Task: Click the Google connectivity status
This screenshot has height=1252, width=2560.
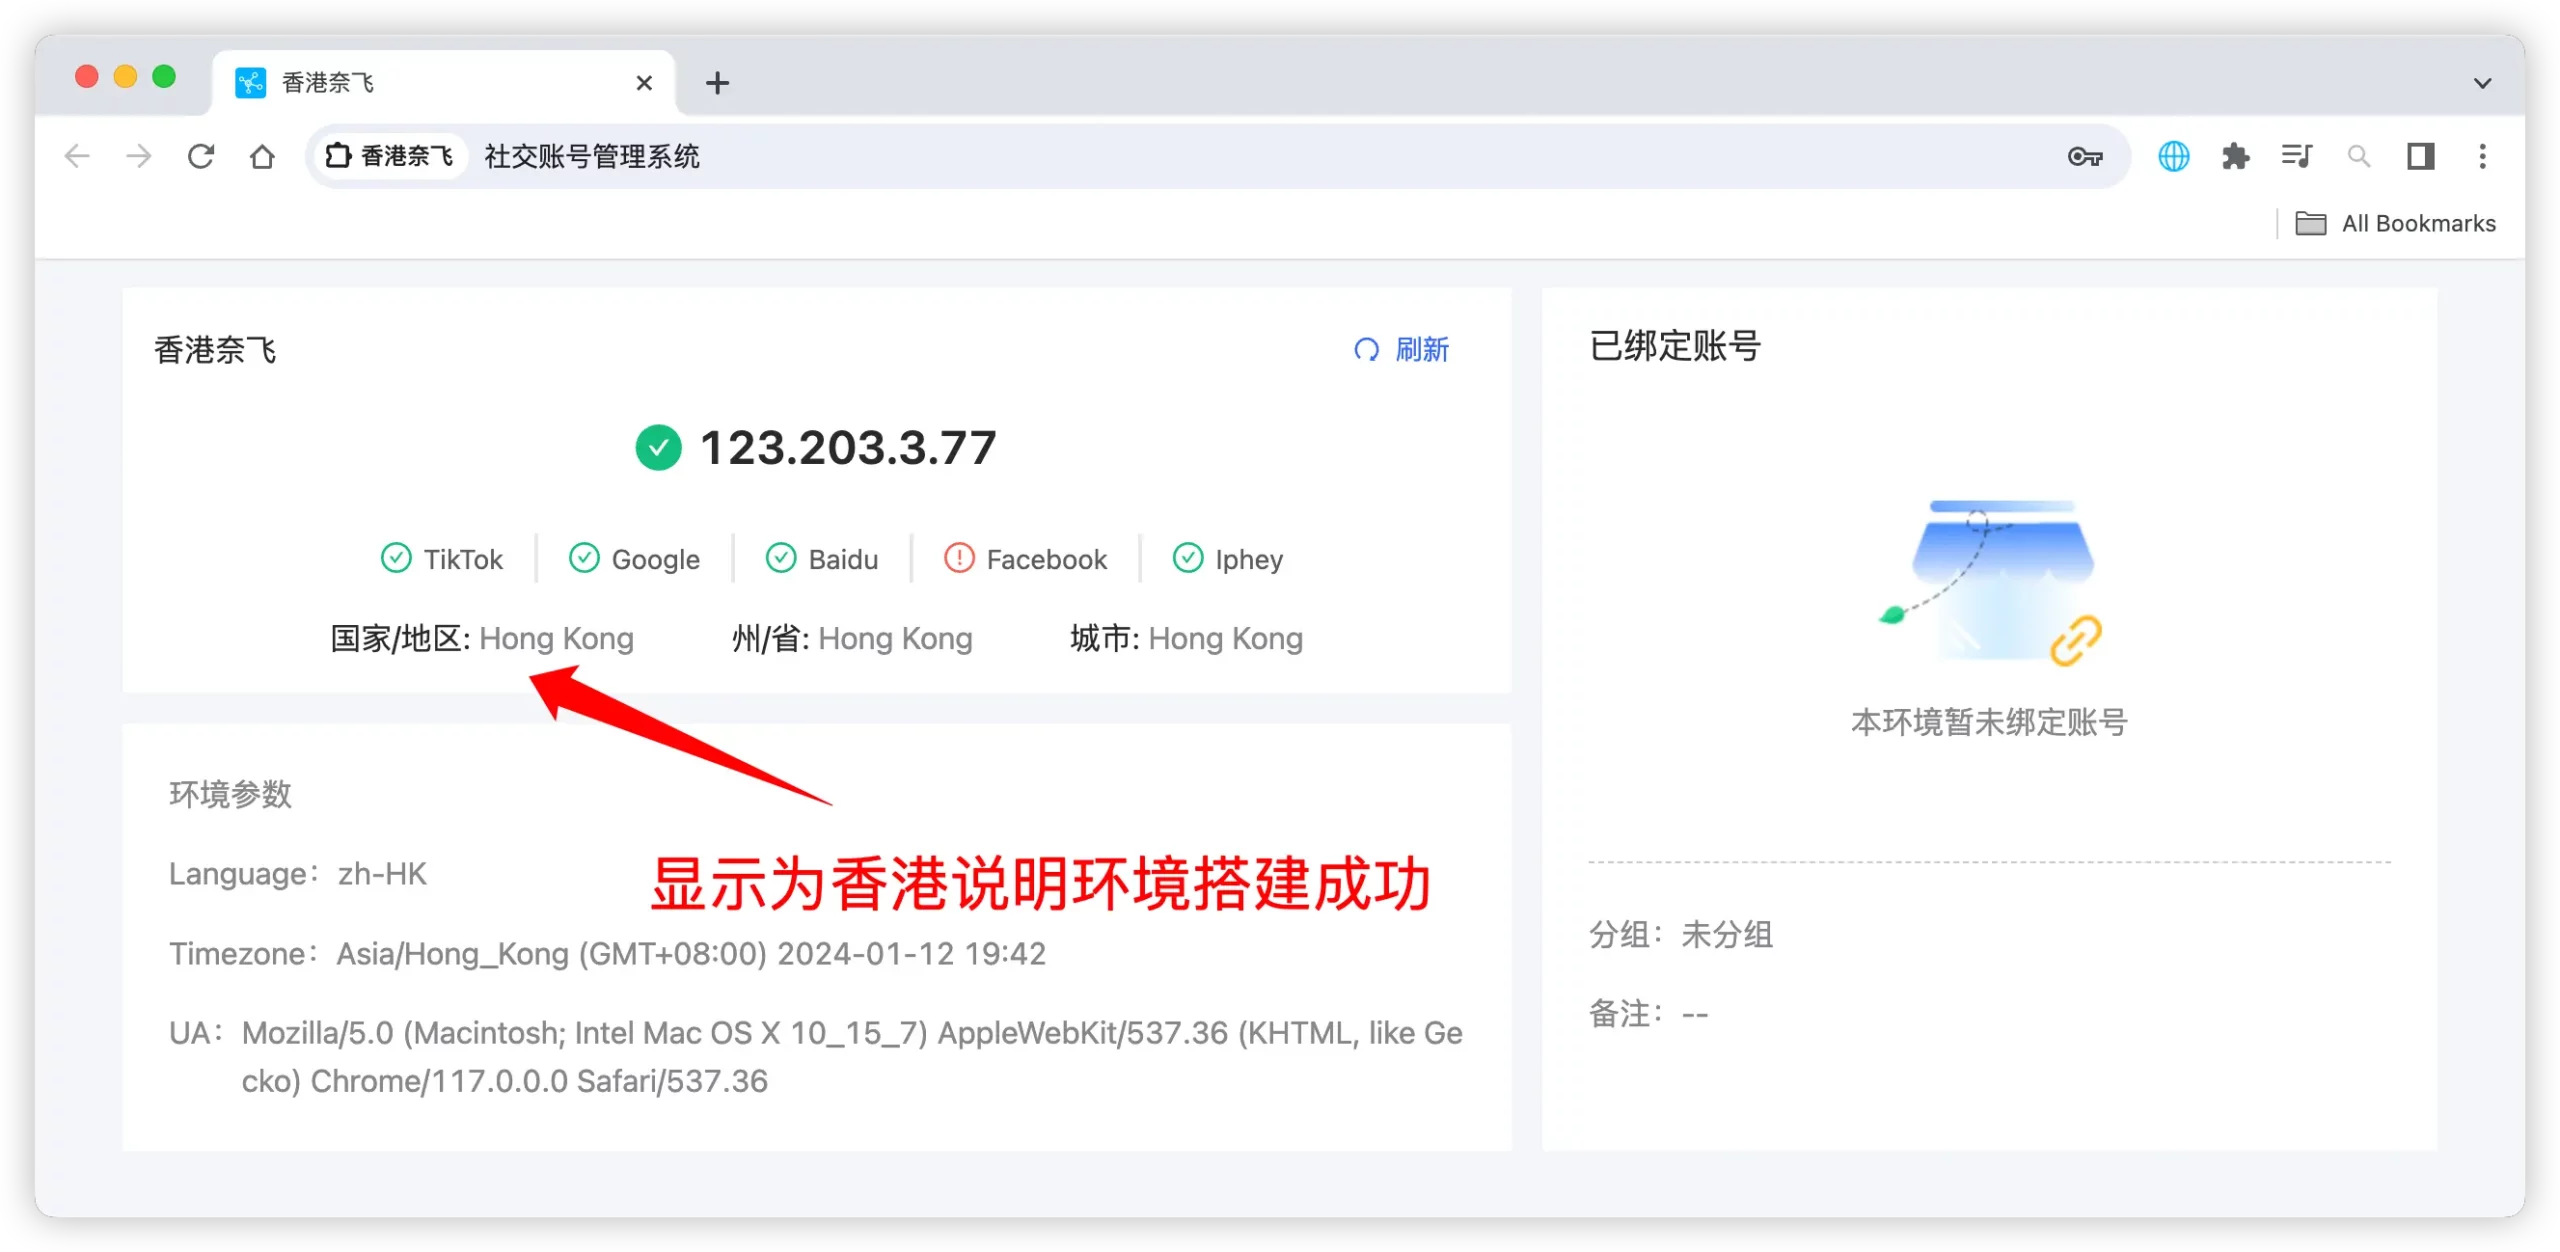Action: tap(634, 558)
